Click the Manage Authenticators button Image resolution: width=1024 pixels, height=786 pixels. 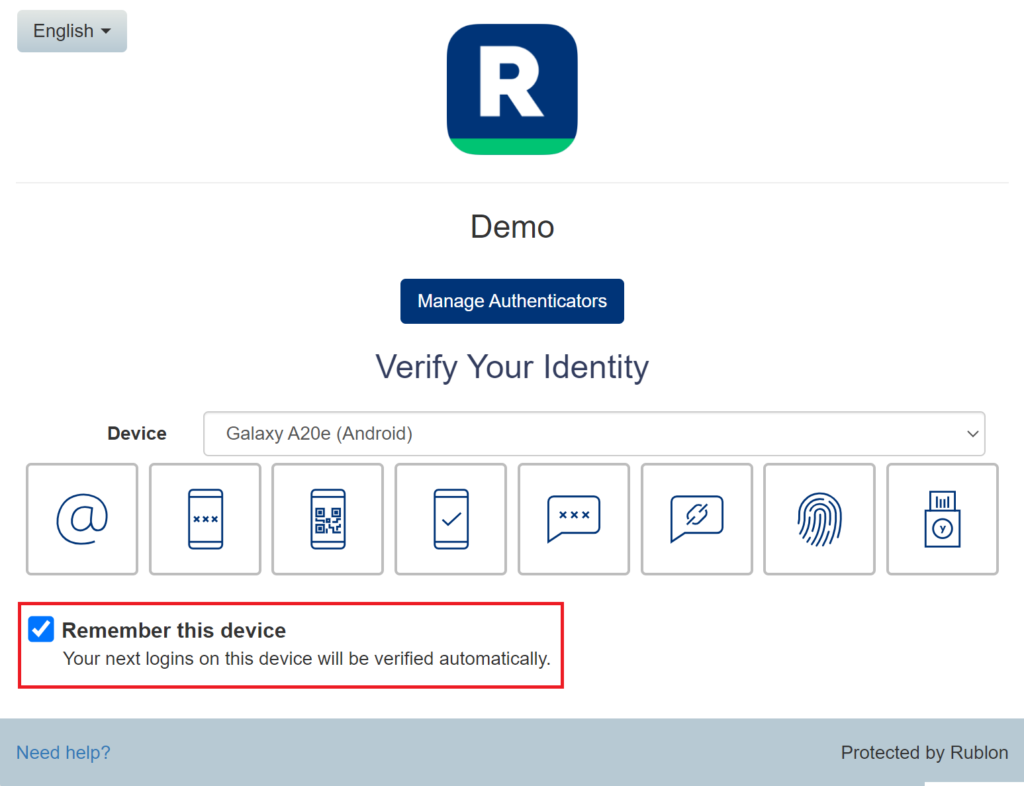point(512,301)
